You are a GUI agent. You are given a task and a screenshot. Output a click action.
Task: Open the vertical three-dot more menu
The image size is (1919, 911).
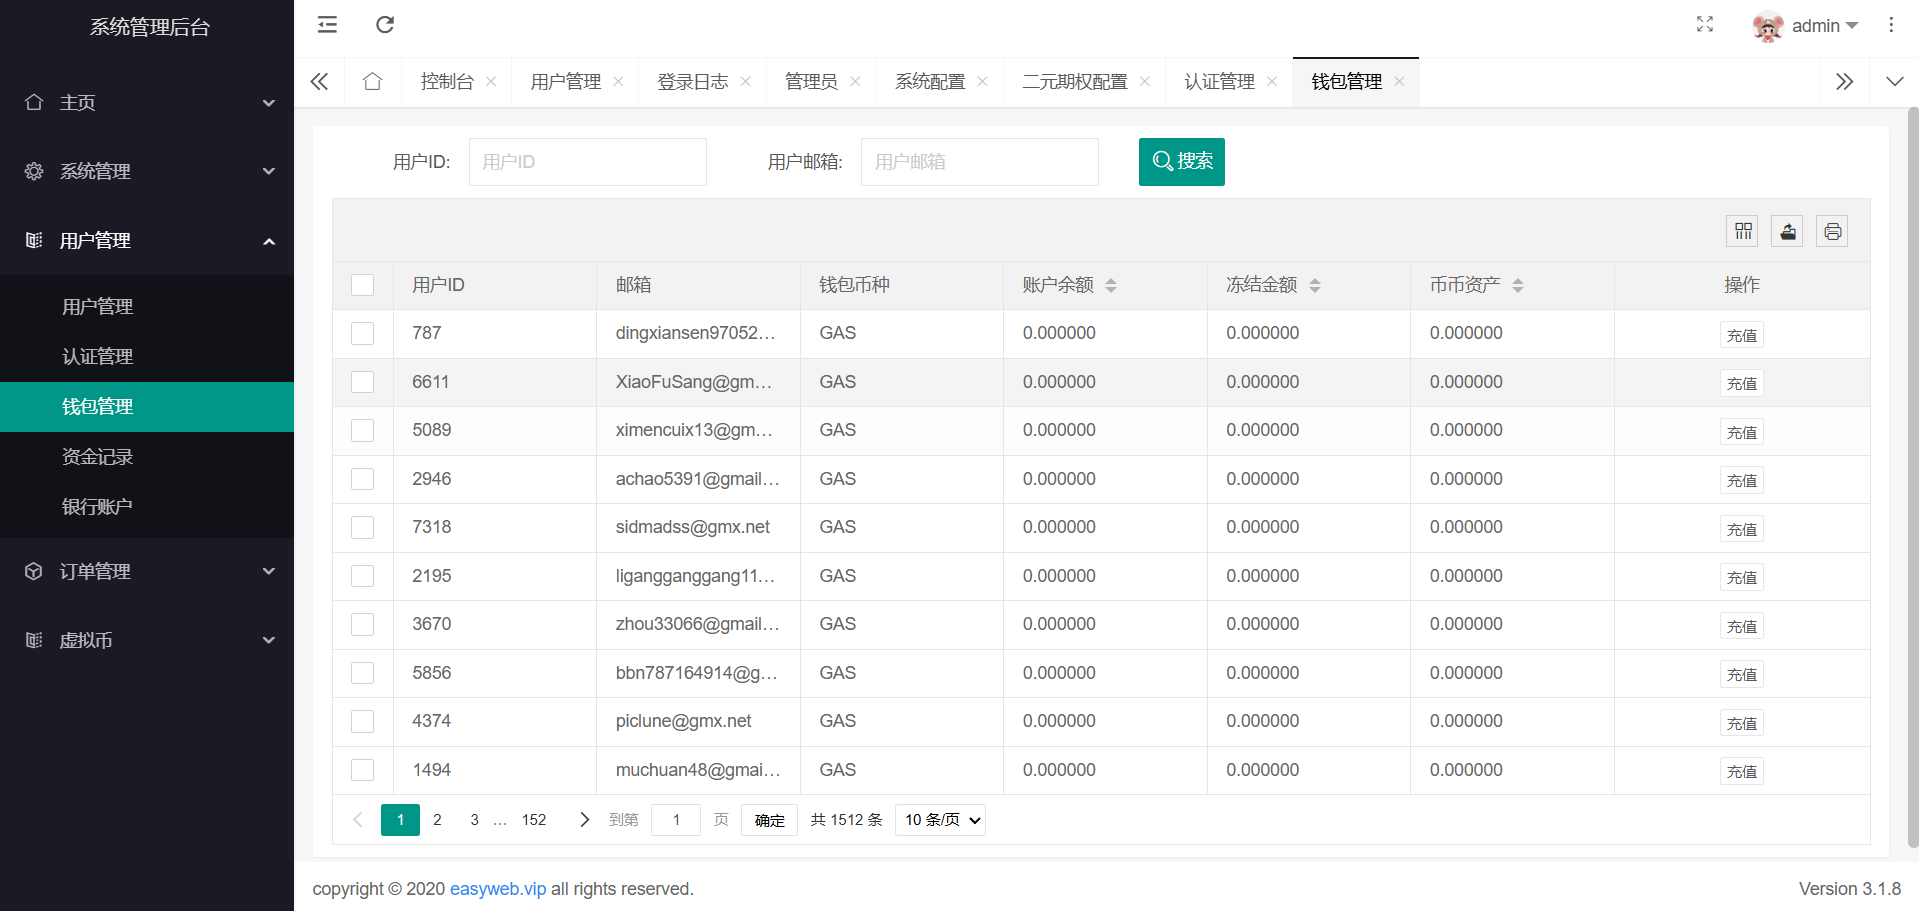(1891, 25)
